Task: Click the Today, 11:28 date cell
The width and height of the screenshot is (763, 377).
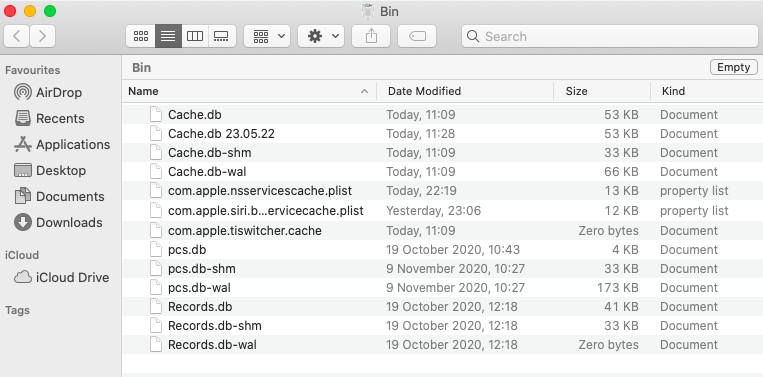Action: click(x=421, y=134)
